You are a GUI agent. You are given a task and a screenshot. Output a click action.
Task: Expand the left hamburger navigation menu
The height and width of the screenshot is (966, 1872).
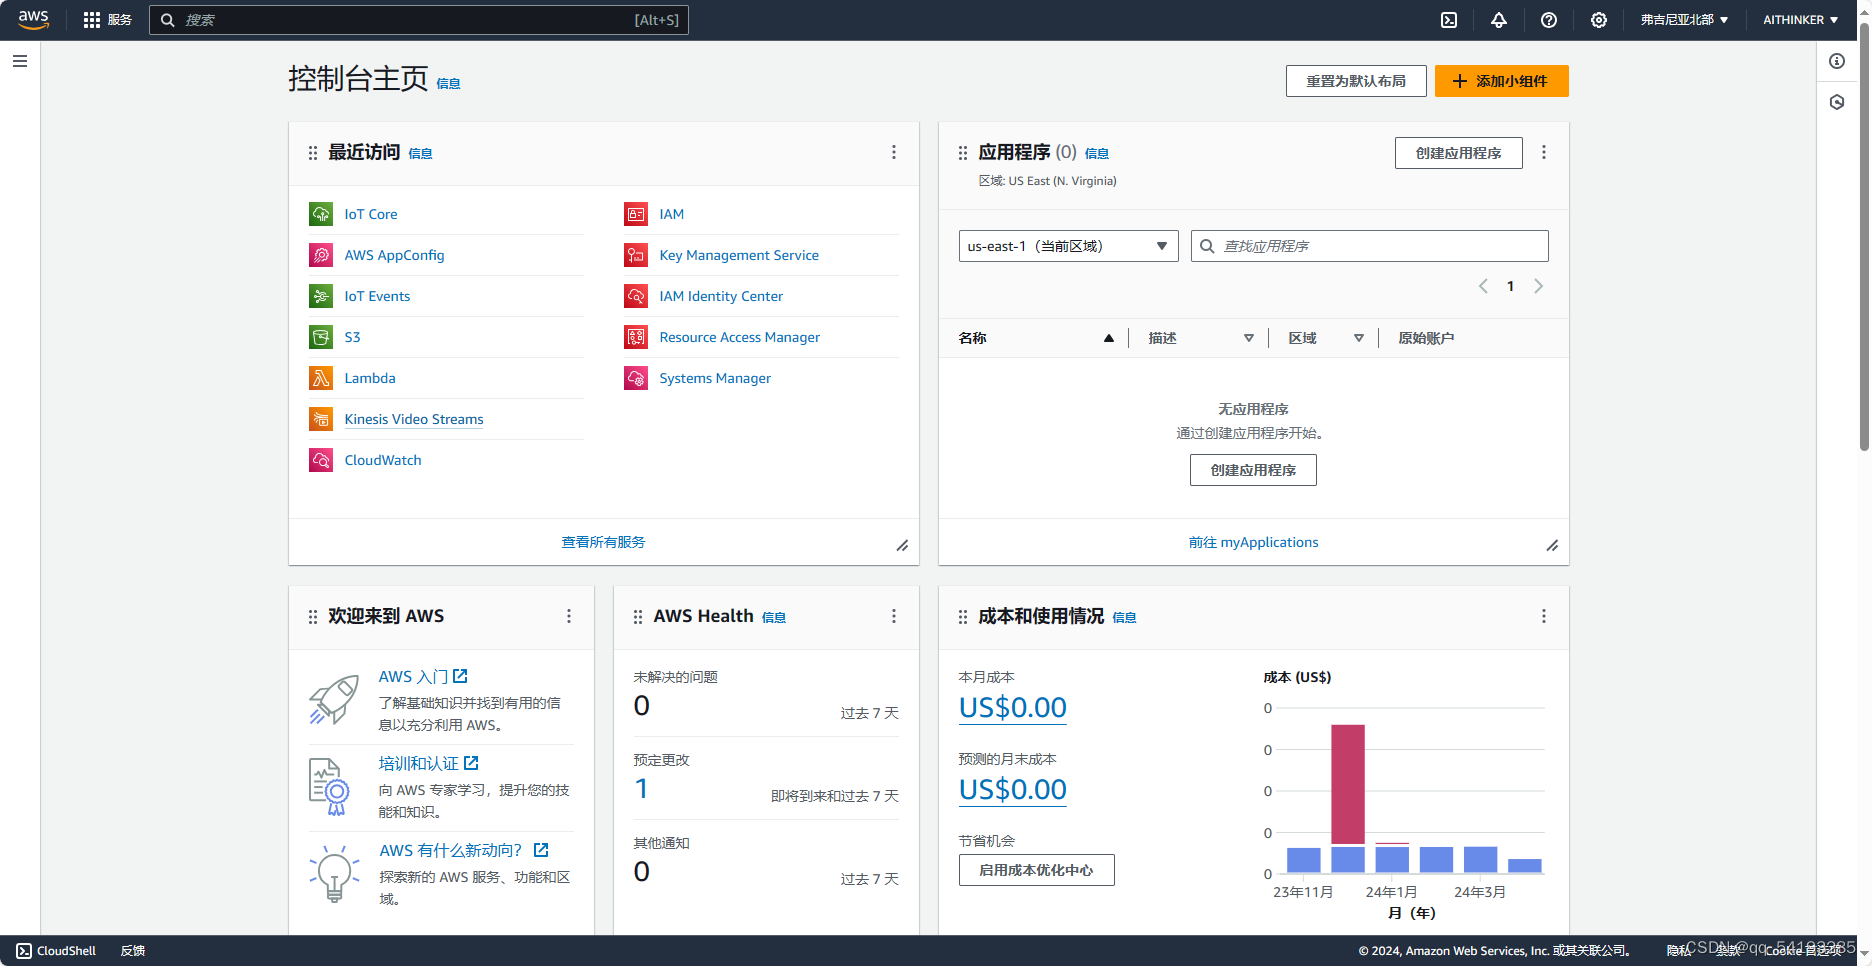coord(20,61)
